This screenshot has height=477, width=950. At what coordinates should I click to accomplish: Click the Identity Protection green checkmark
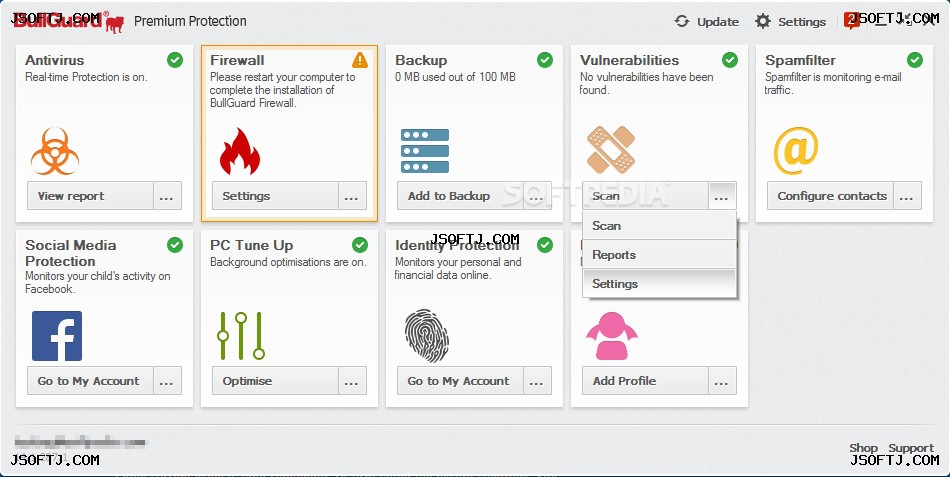coord(545,245)
